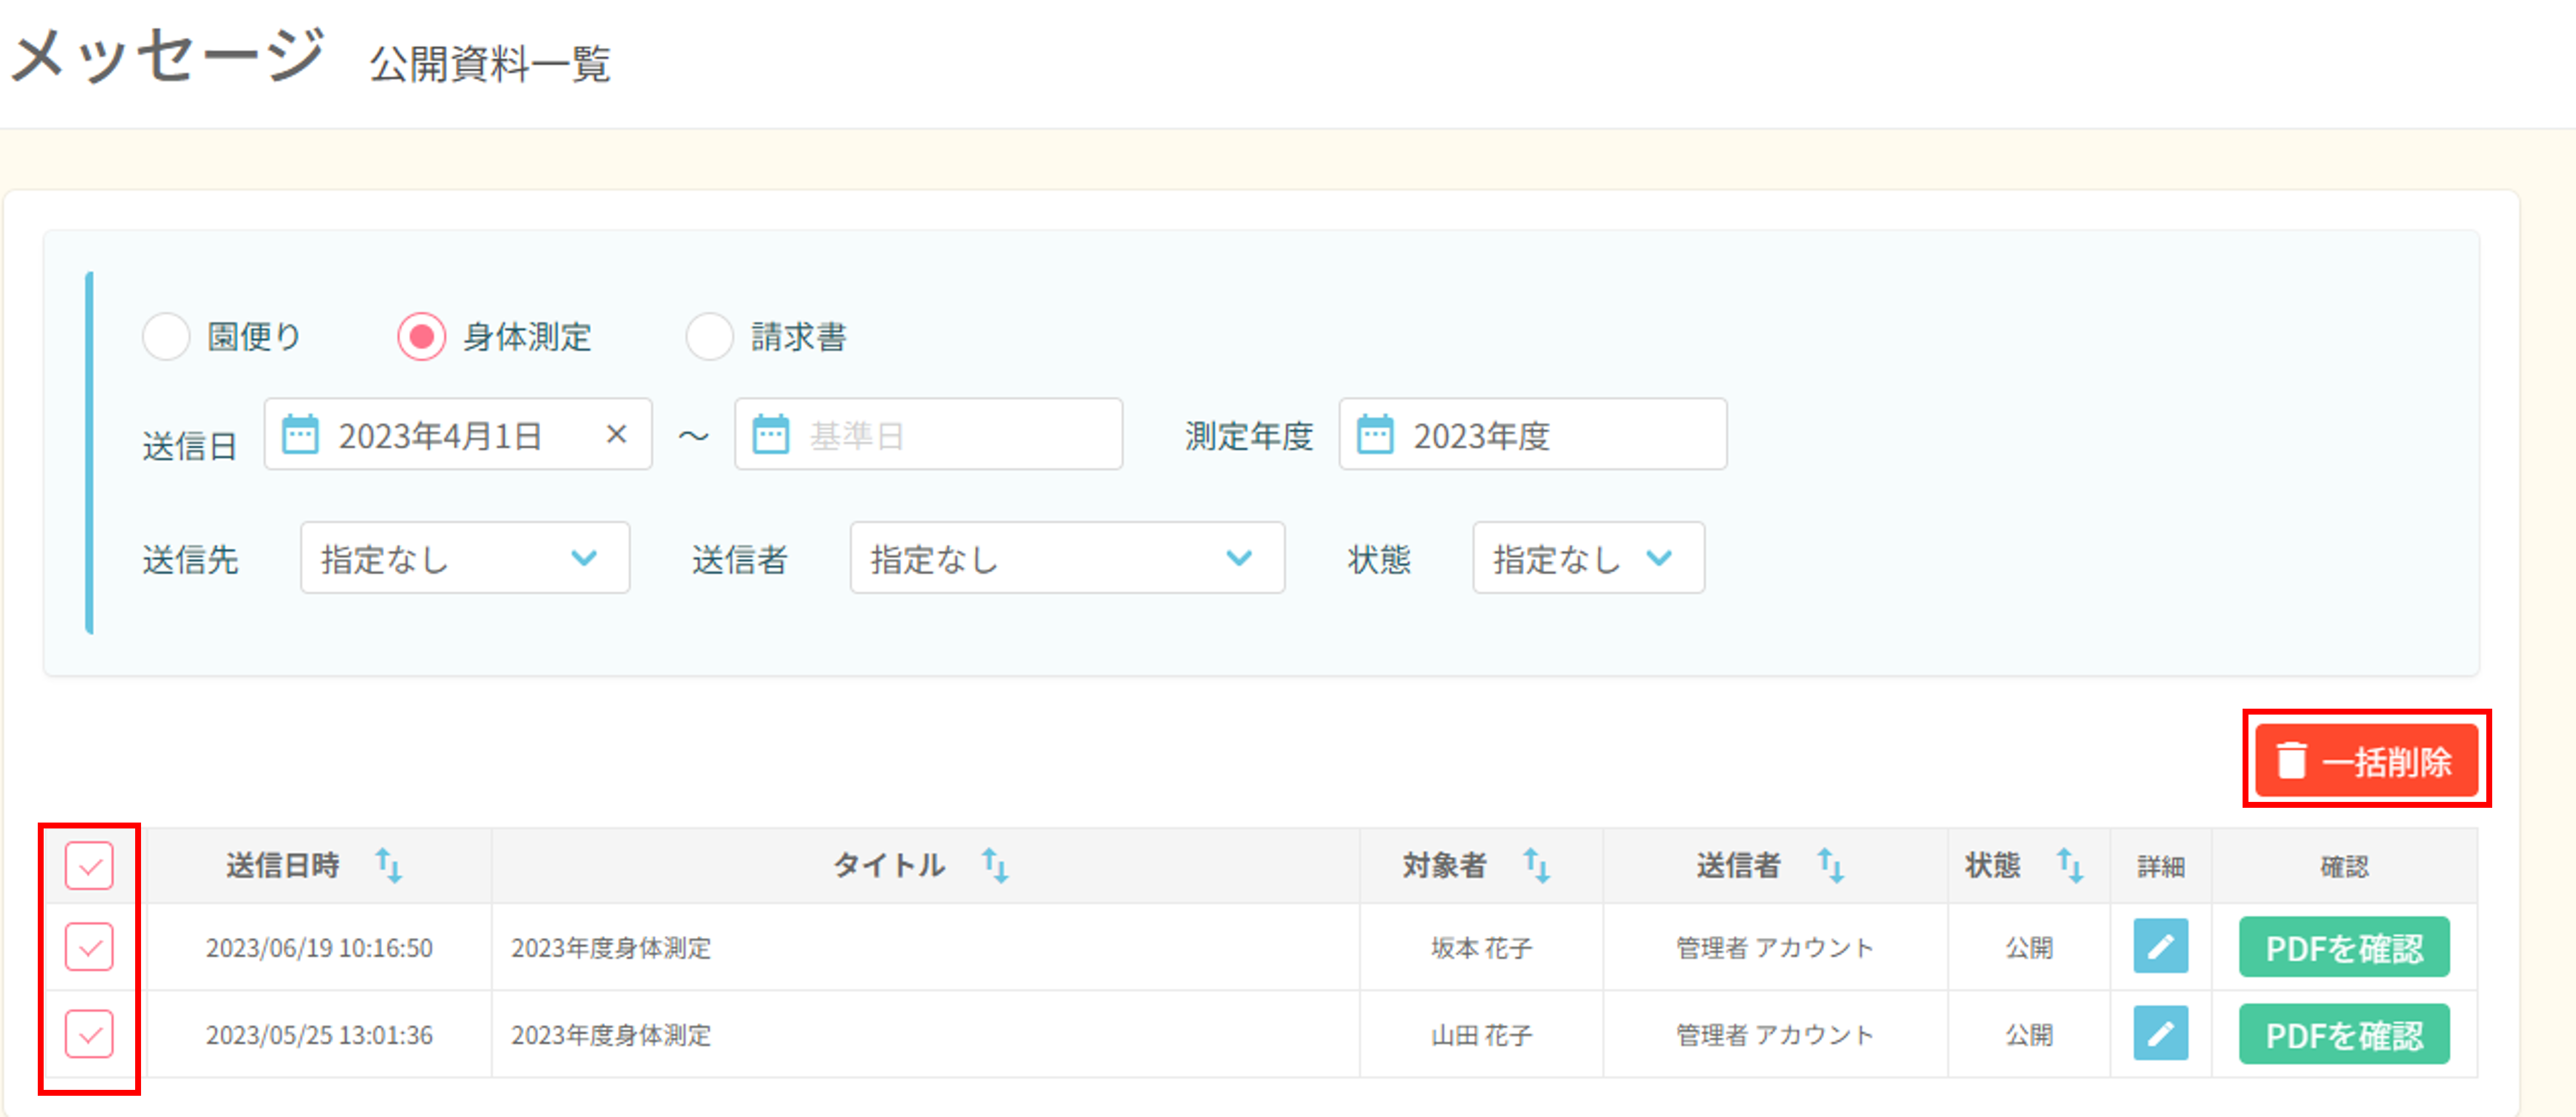
Task: Click title 2023年度身体測定 in 坂本 花子 row
Action: point(611,947)
